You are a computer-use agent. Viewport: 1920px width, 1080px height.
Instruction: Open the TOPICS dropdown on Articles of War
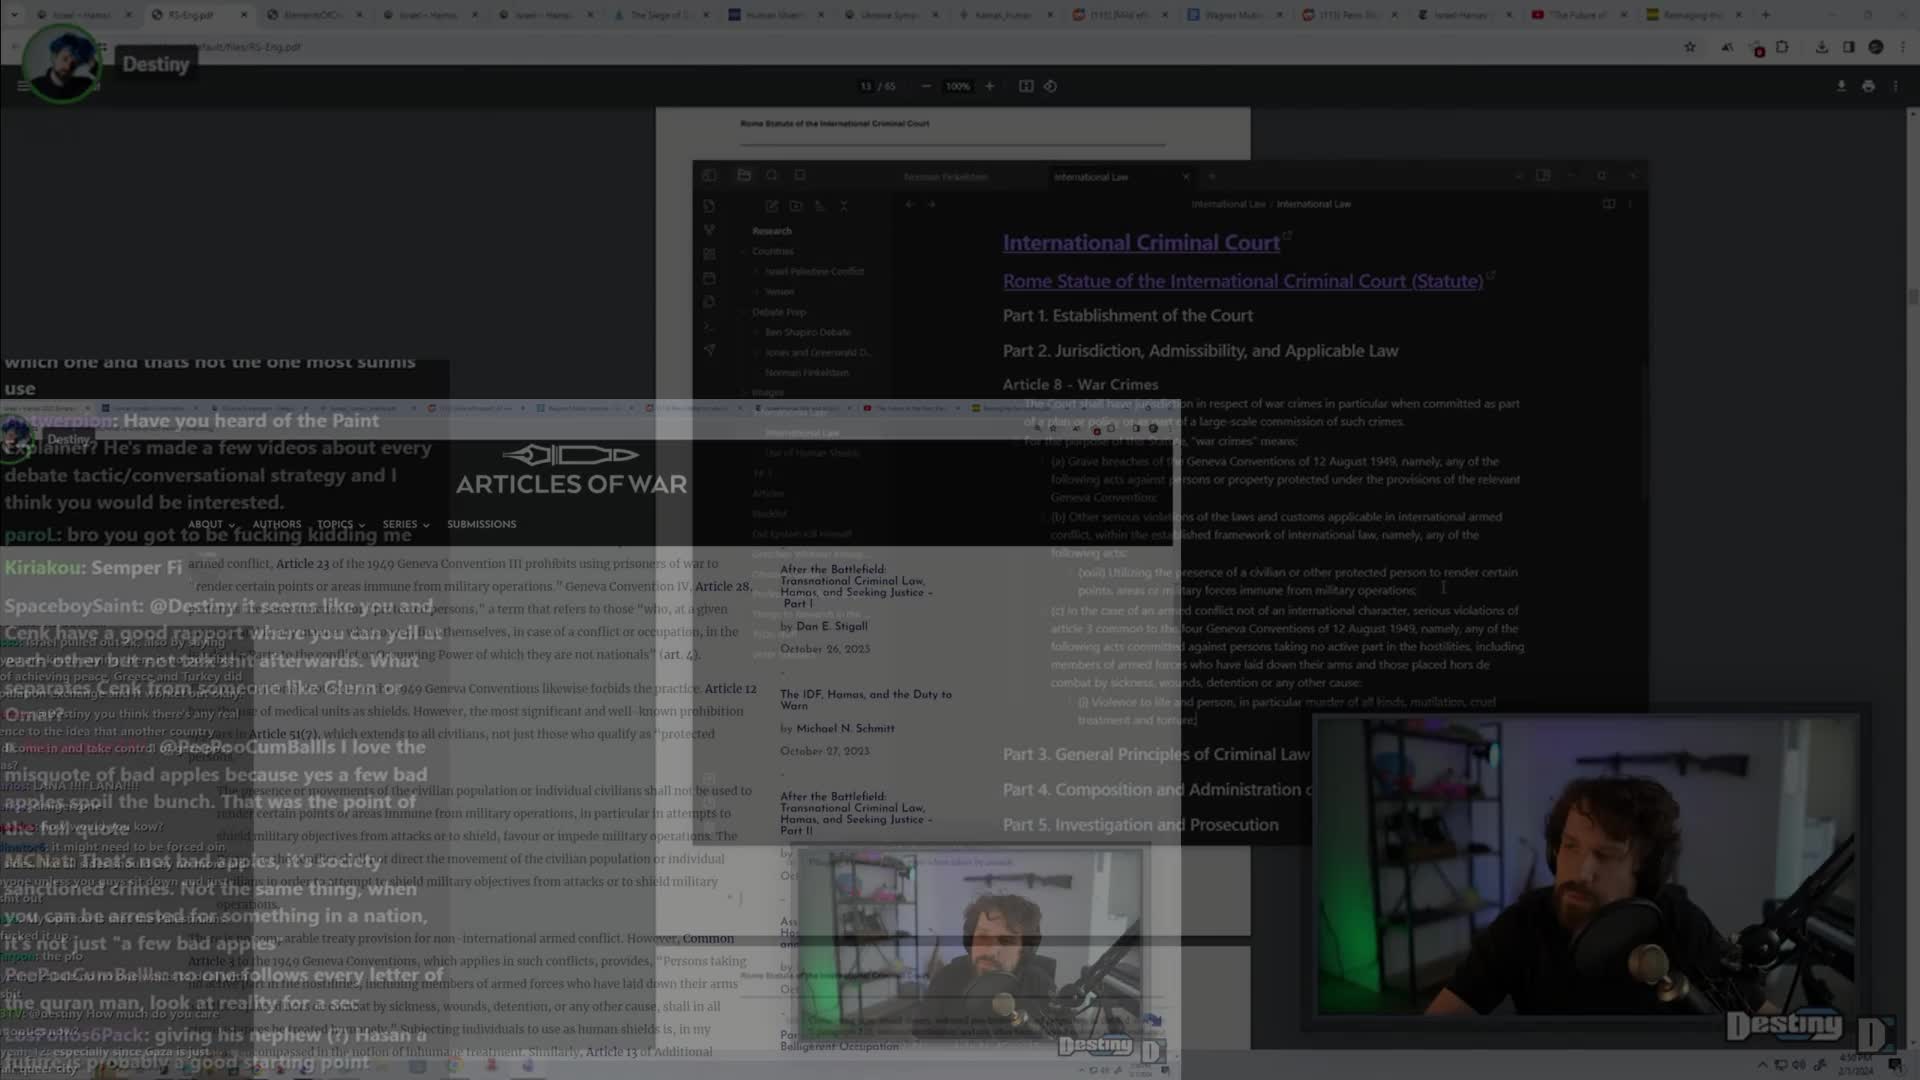[x=340, y=524]
